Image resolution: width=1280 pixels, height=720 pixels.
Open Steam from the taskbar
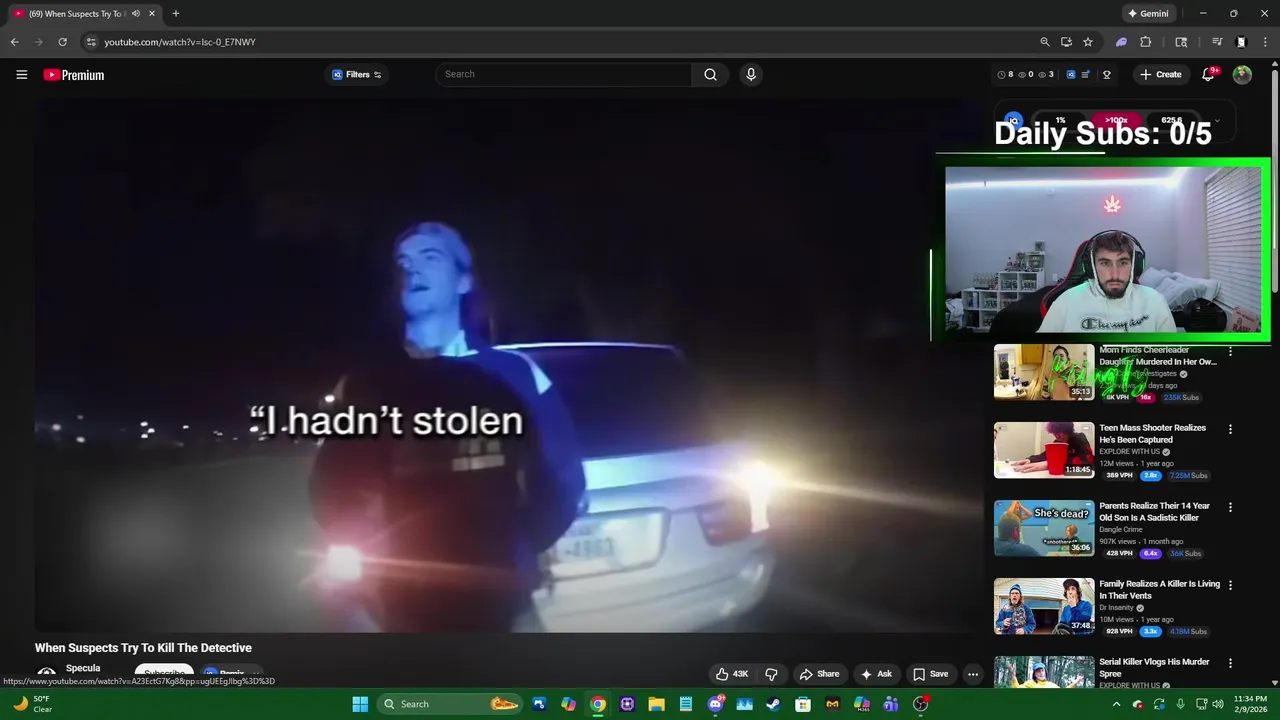click(x=773, y=704)
